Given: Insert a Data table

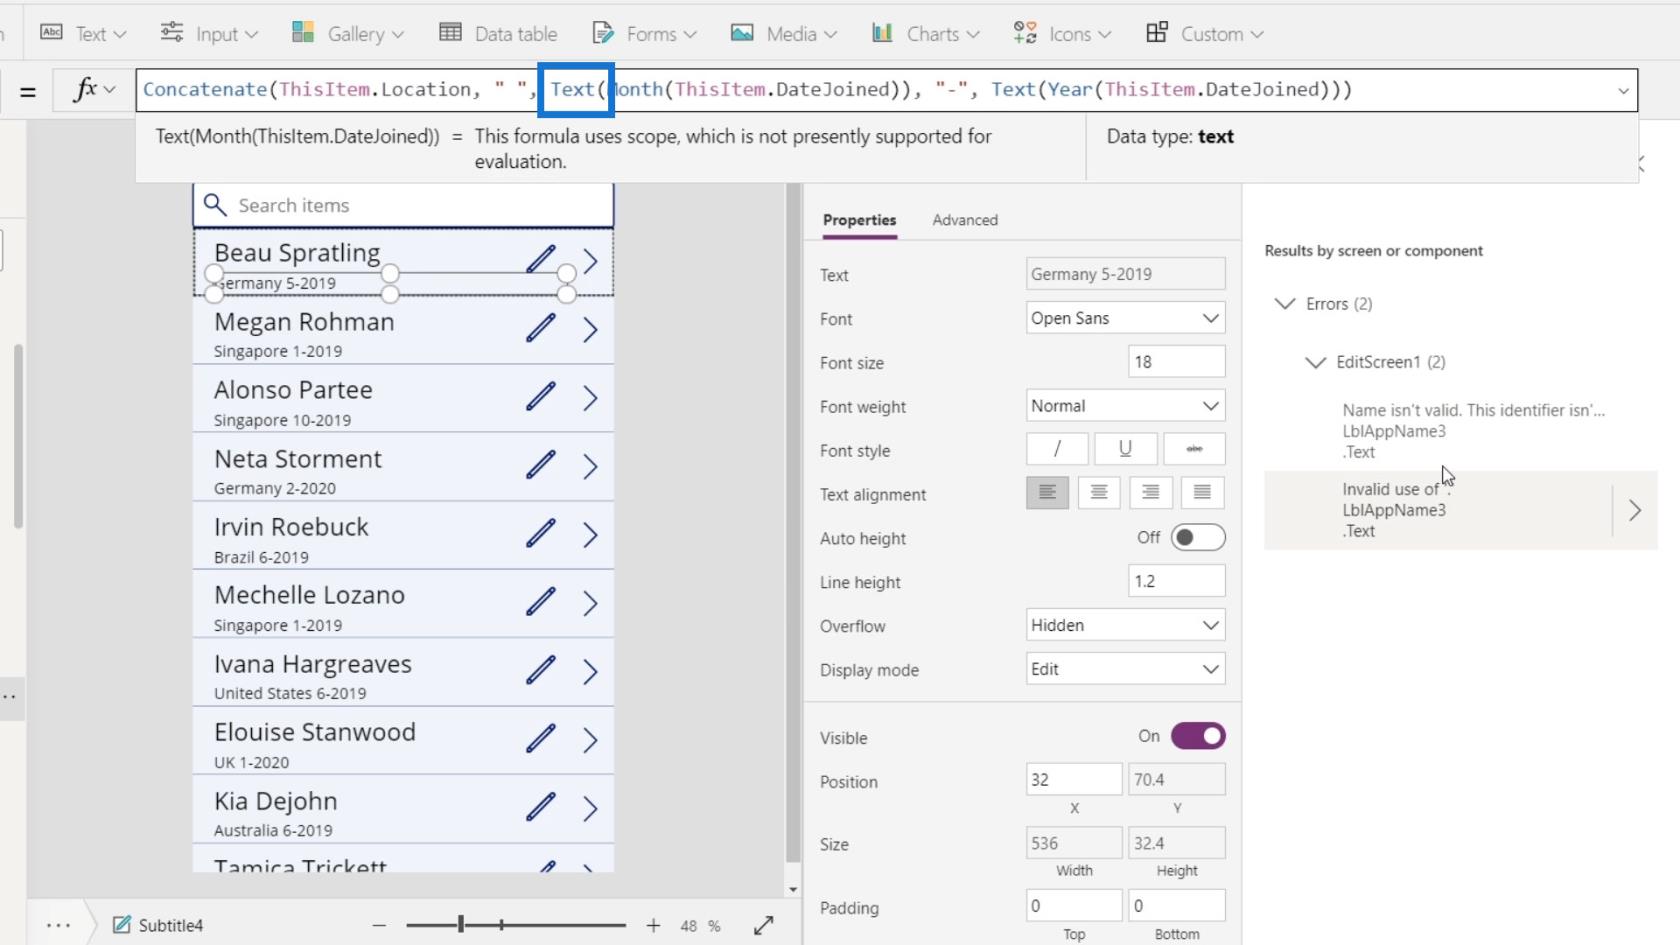Looking at the screenshot, I should 499,34.
